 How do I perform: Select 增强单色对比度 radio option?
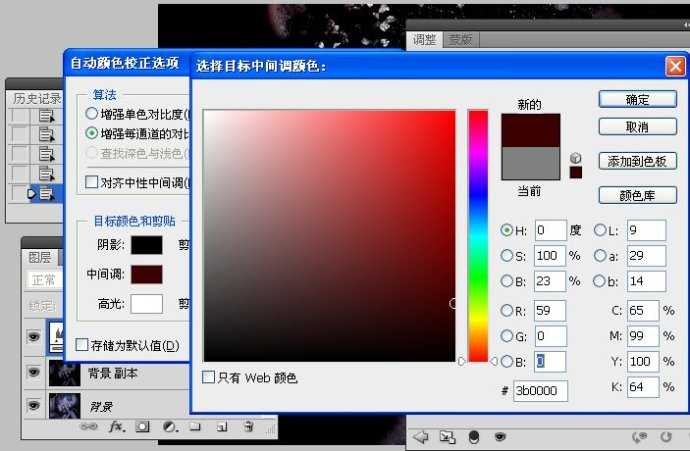(x=92, y=114)
